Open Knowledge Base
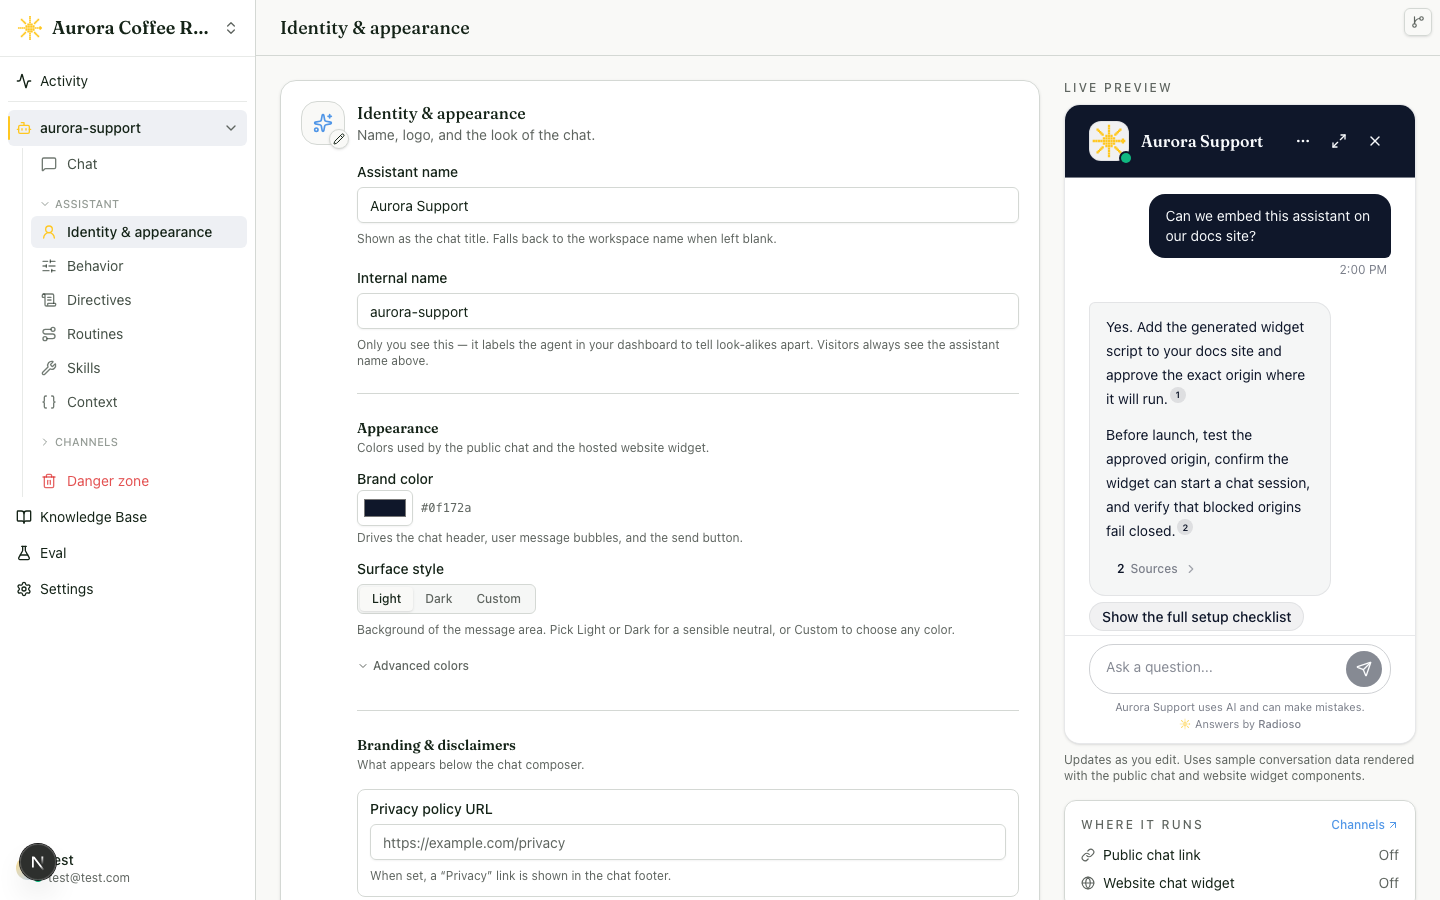The height and width of the screenshot is (900, 1440). click(127, 517)
